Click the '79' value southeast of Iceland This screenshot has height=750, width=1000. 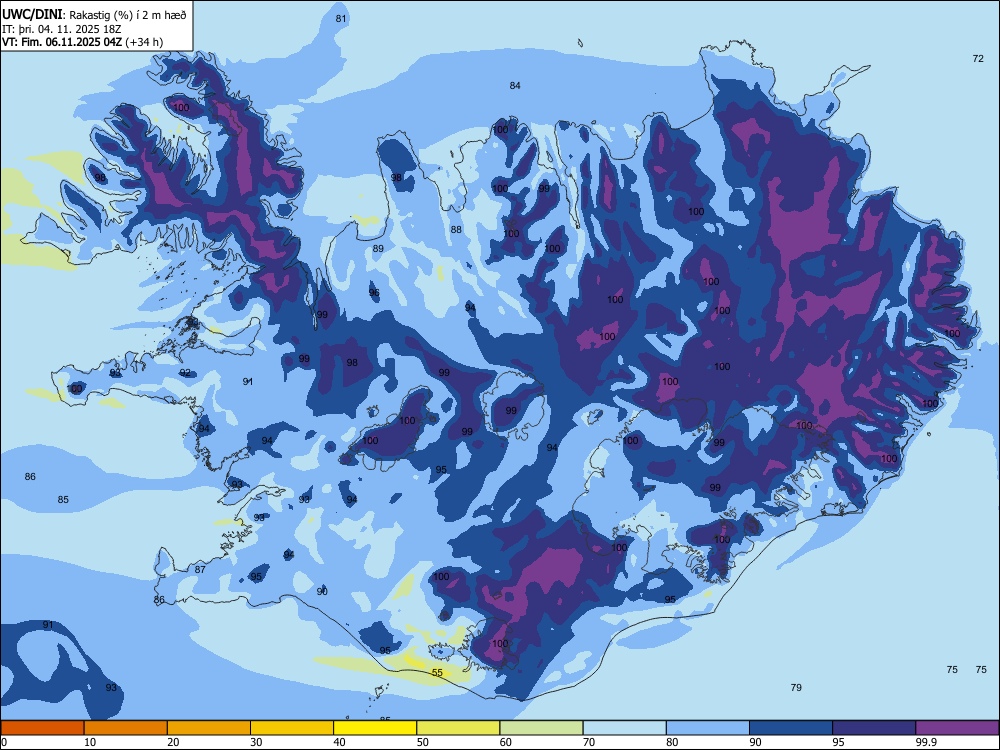(796, 688)
